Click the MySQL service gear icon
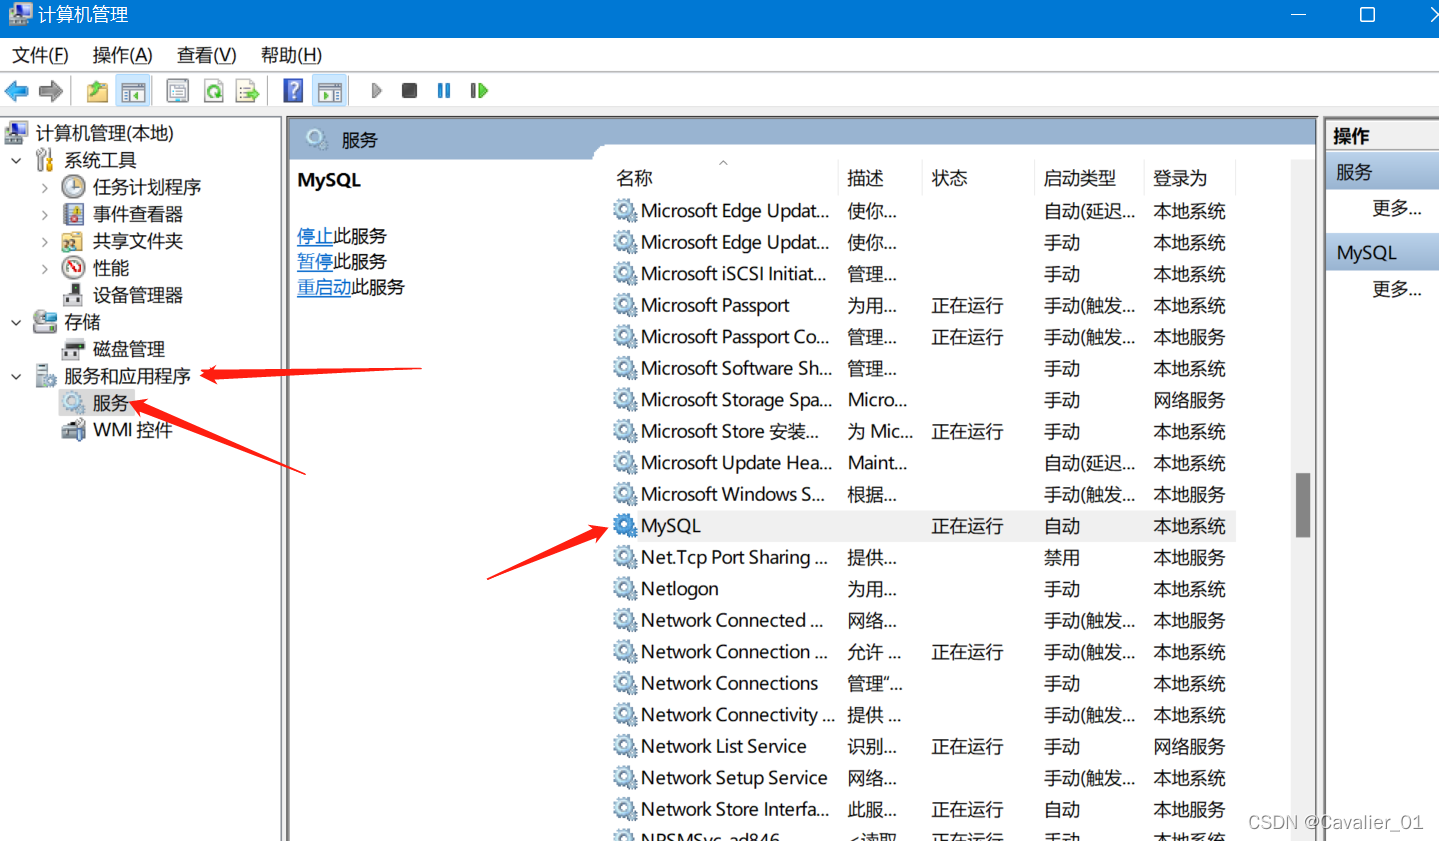This screenshot has height=841, width=1439. click(625, 525)
